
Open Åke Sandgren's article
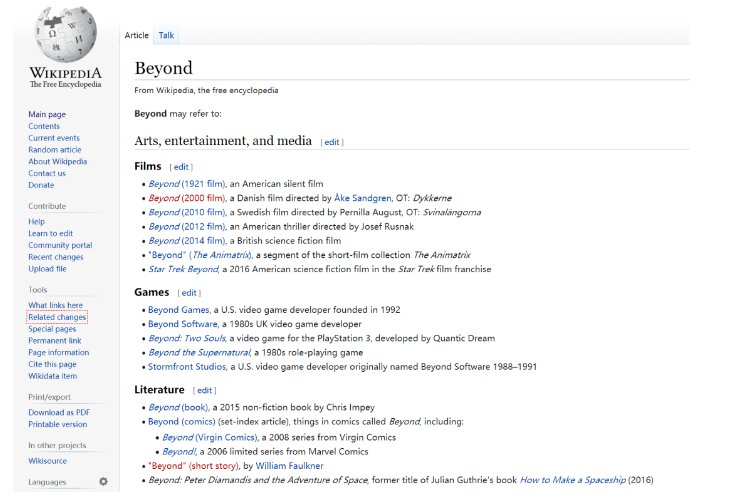[x=363, y=198]
